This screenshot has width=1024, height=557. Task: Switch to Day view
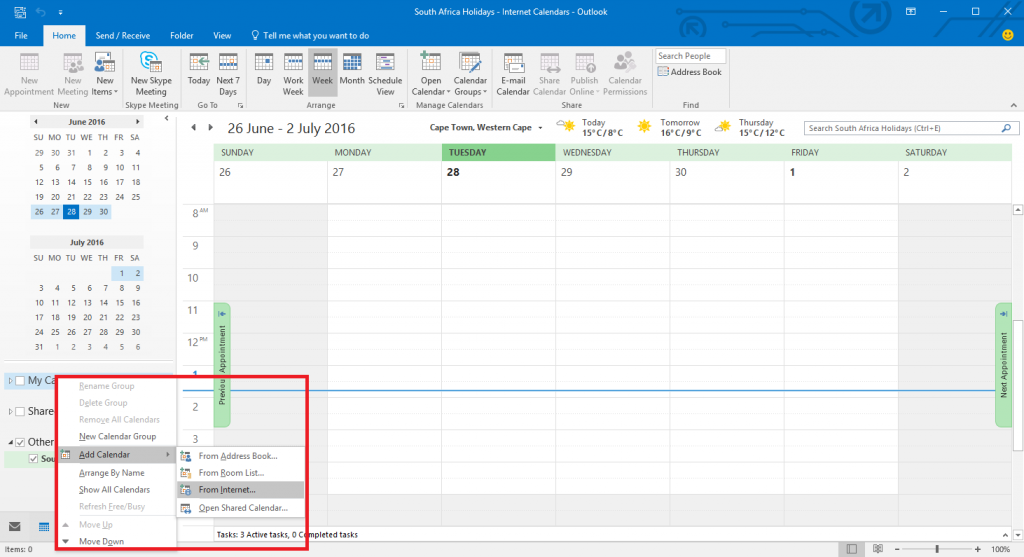coord(264,69)
